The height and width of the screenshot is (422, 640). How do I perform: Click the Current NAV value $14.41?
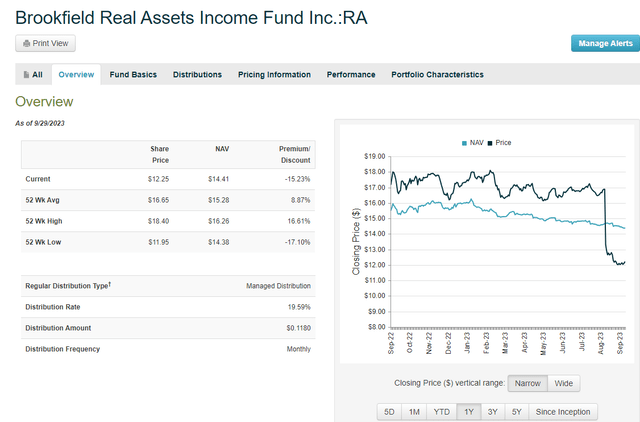tap(218, 179)
